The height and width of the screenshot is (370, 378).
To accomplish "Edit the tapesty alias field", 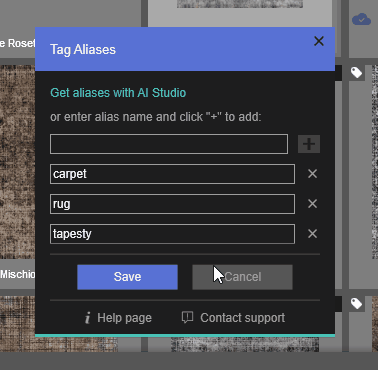I will tap(172, 234).
